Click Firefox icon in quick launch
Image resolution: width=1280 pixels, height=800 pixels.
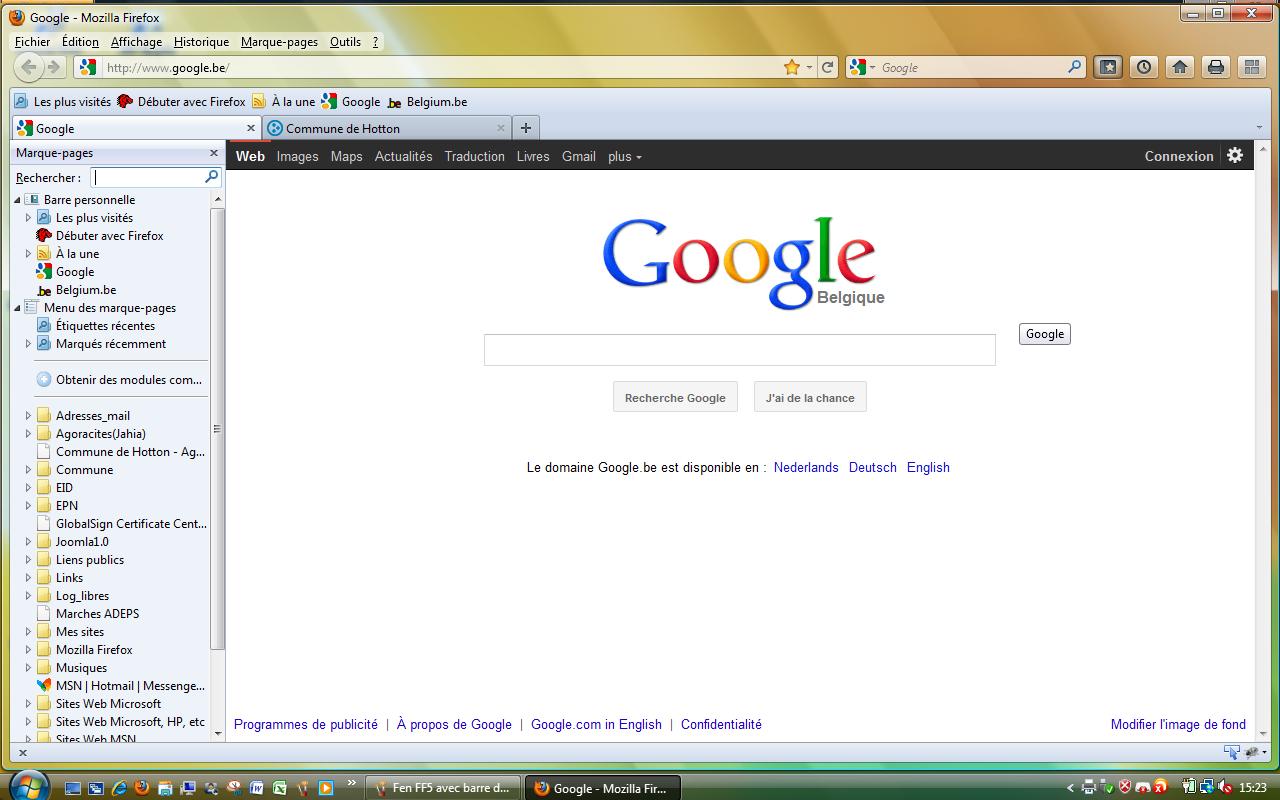[x=141, y=788]
